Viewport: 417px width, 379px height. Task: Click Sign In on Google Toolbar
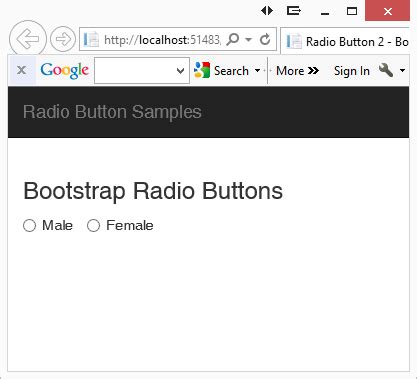pos(352,71)
